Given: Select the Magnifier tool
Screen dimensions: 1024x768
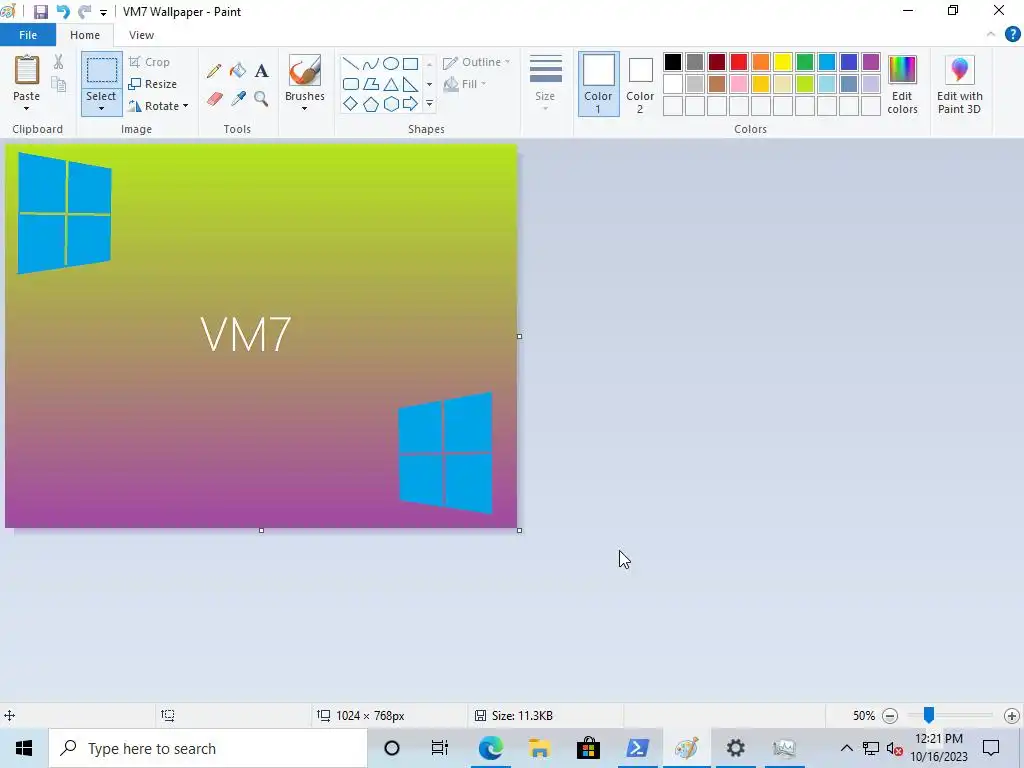Looking at the screenshot, I should 261,99.
